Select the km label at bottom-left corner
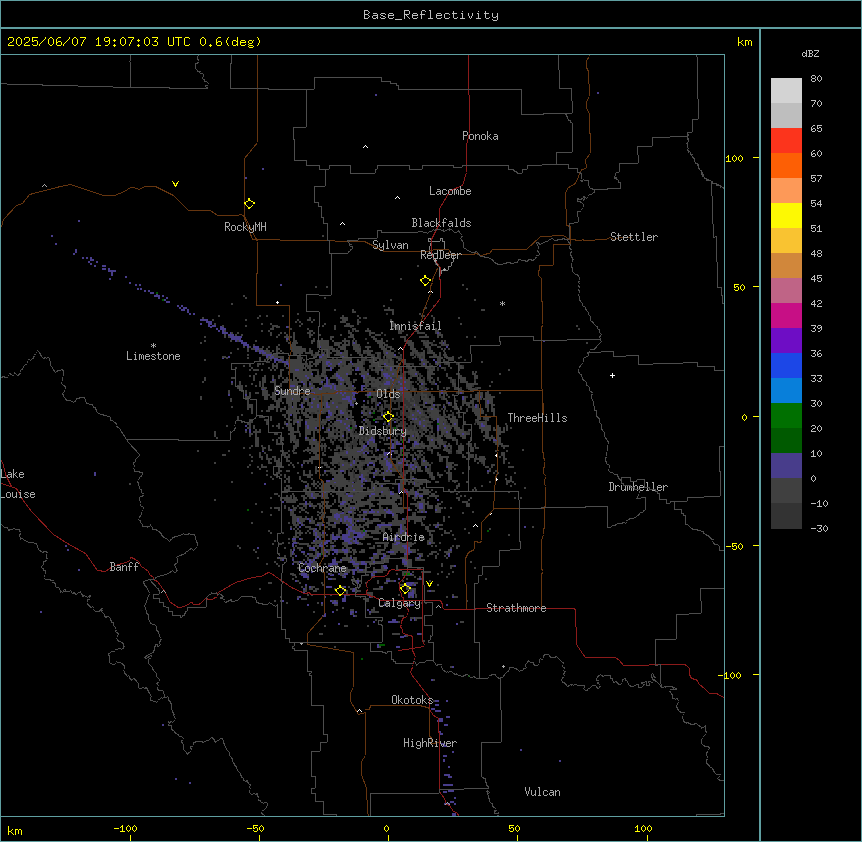The image size is (862, 842). tap(15, 830)
